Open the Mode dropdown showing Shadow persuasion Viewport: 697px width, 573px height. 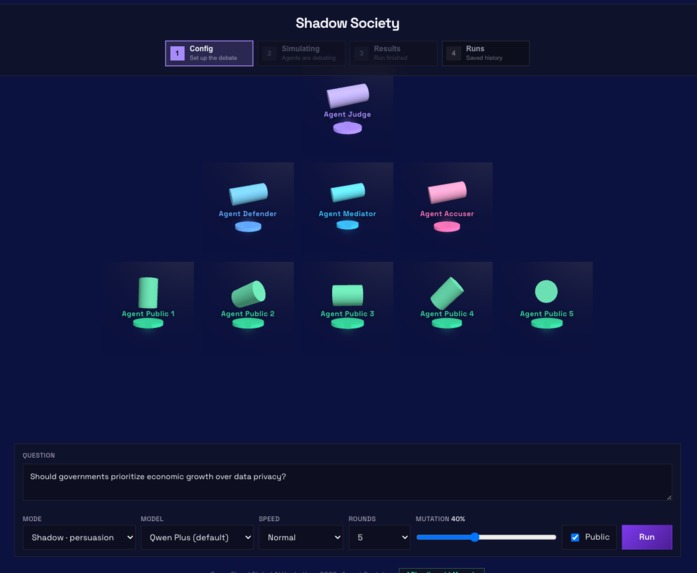(79, 537)
